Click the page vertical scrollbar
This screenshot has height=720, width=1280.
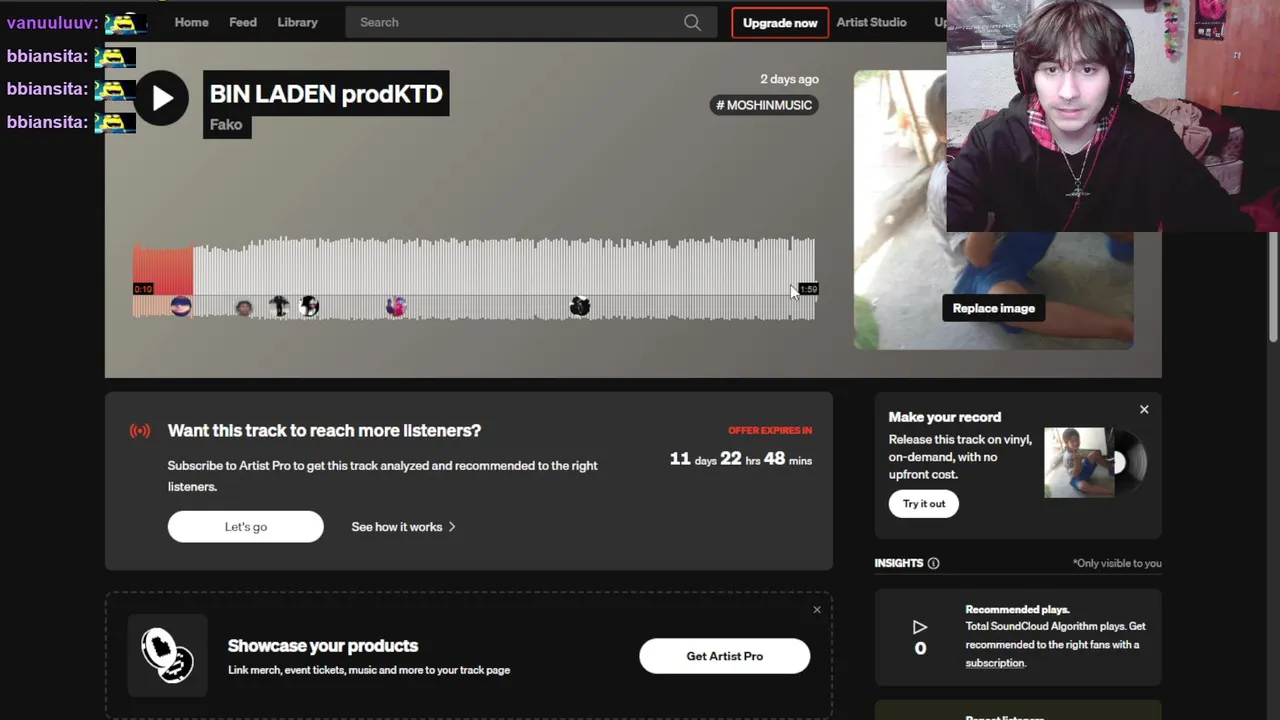1273,288
